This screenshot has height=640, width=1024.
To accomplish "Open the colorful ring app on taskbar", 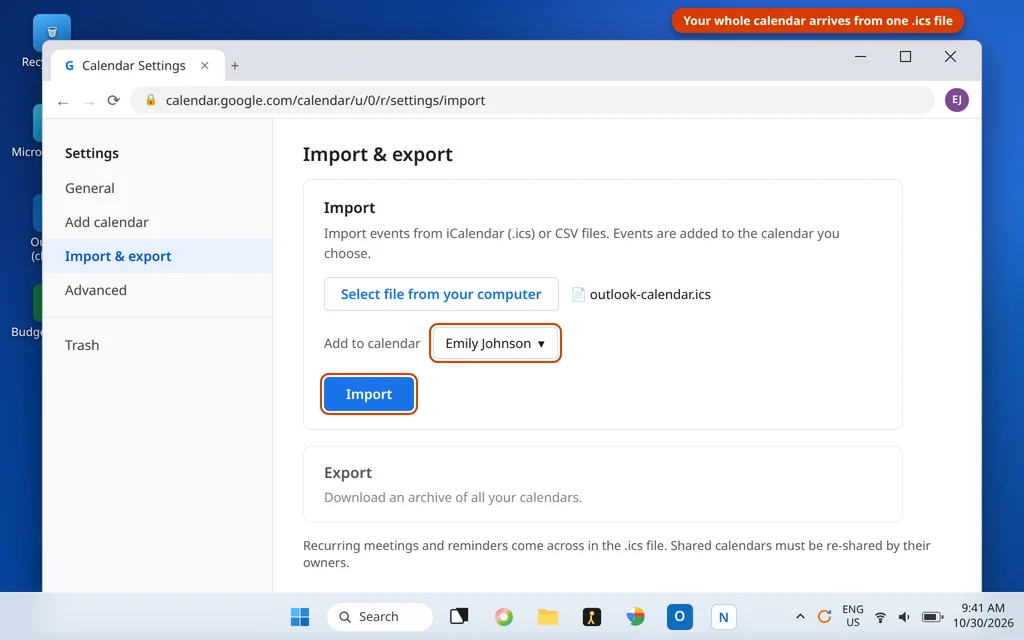I will tap(504, 616).
